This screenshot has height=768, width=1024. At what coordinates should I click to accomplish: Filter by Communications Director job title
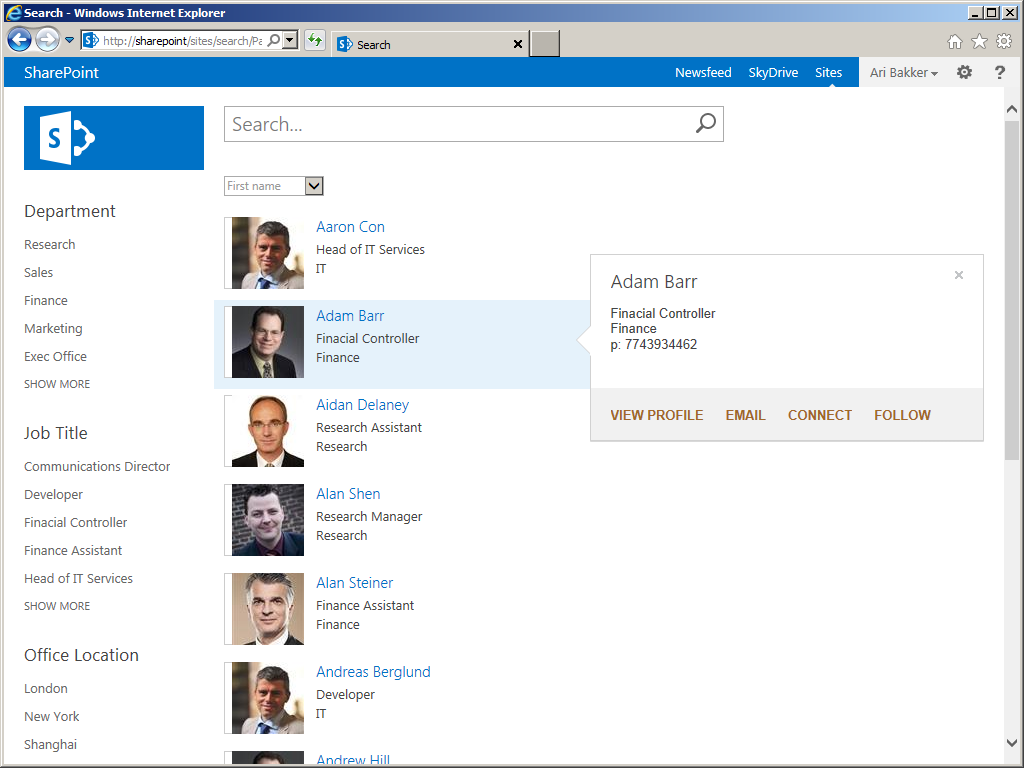click(x=97, y=466)
